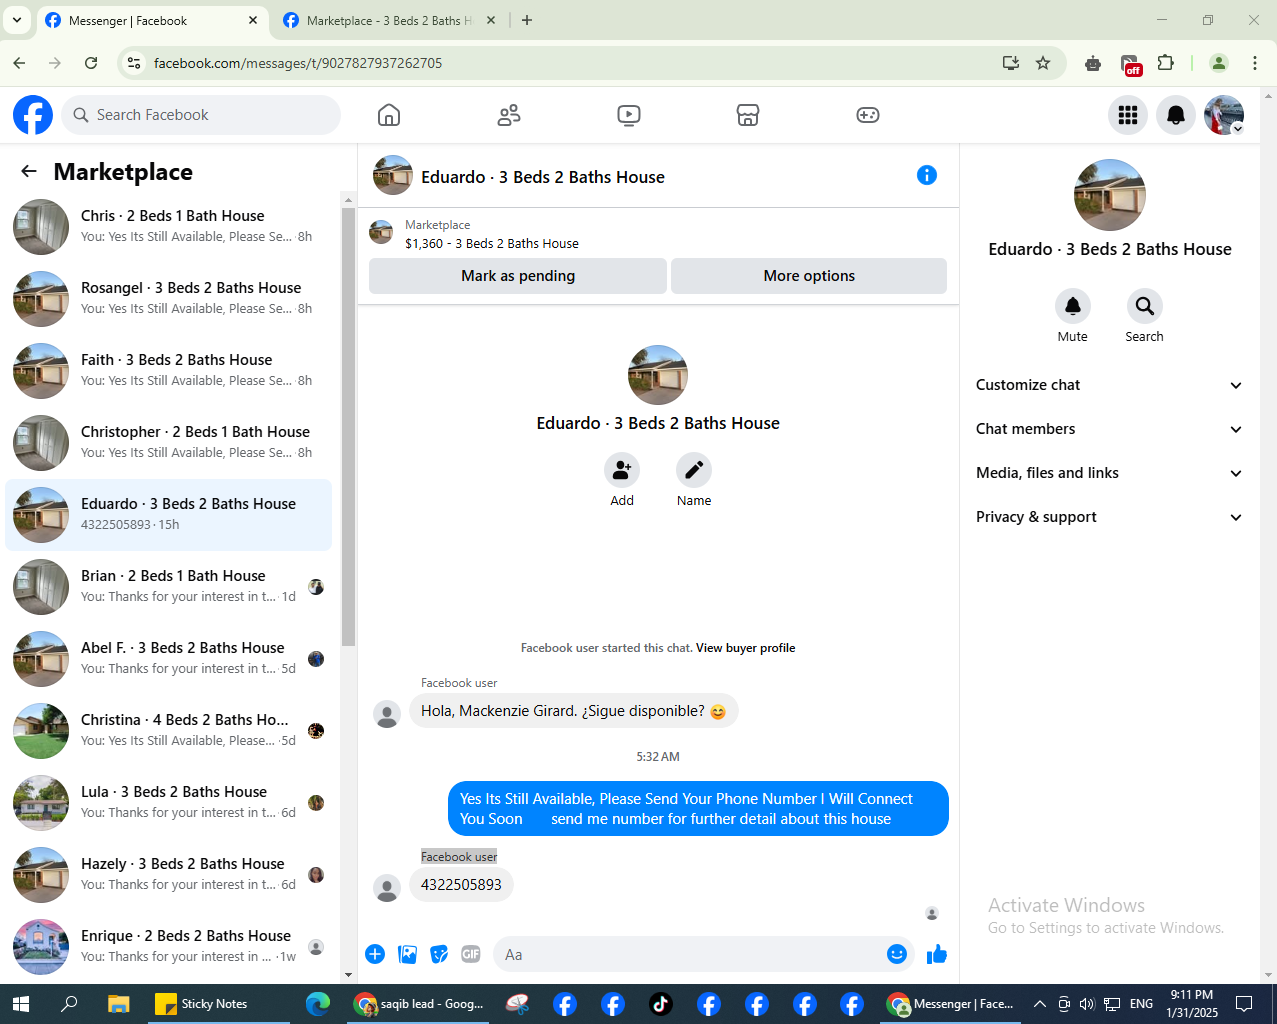Open the Notifications bell icon
Image resolution: width=1277 pixels, height=1024 pixels.
pyautogui.click(x=1176, y=115)
